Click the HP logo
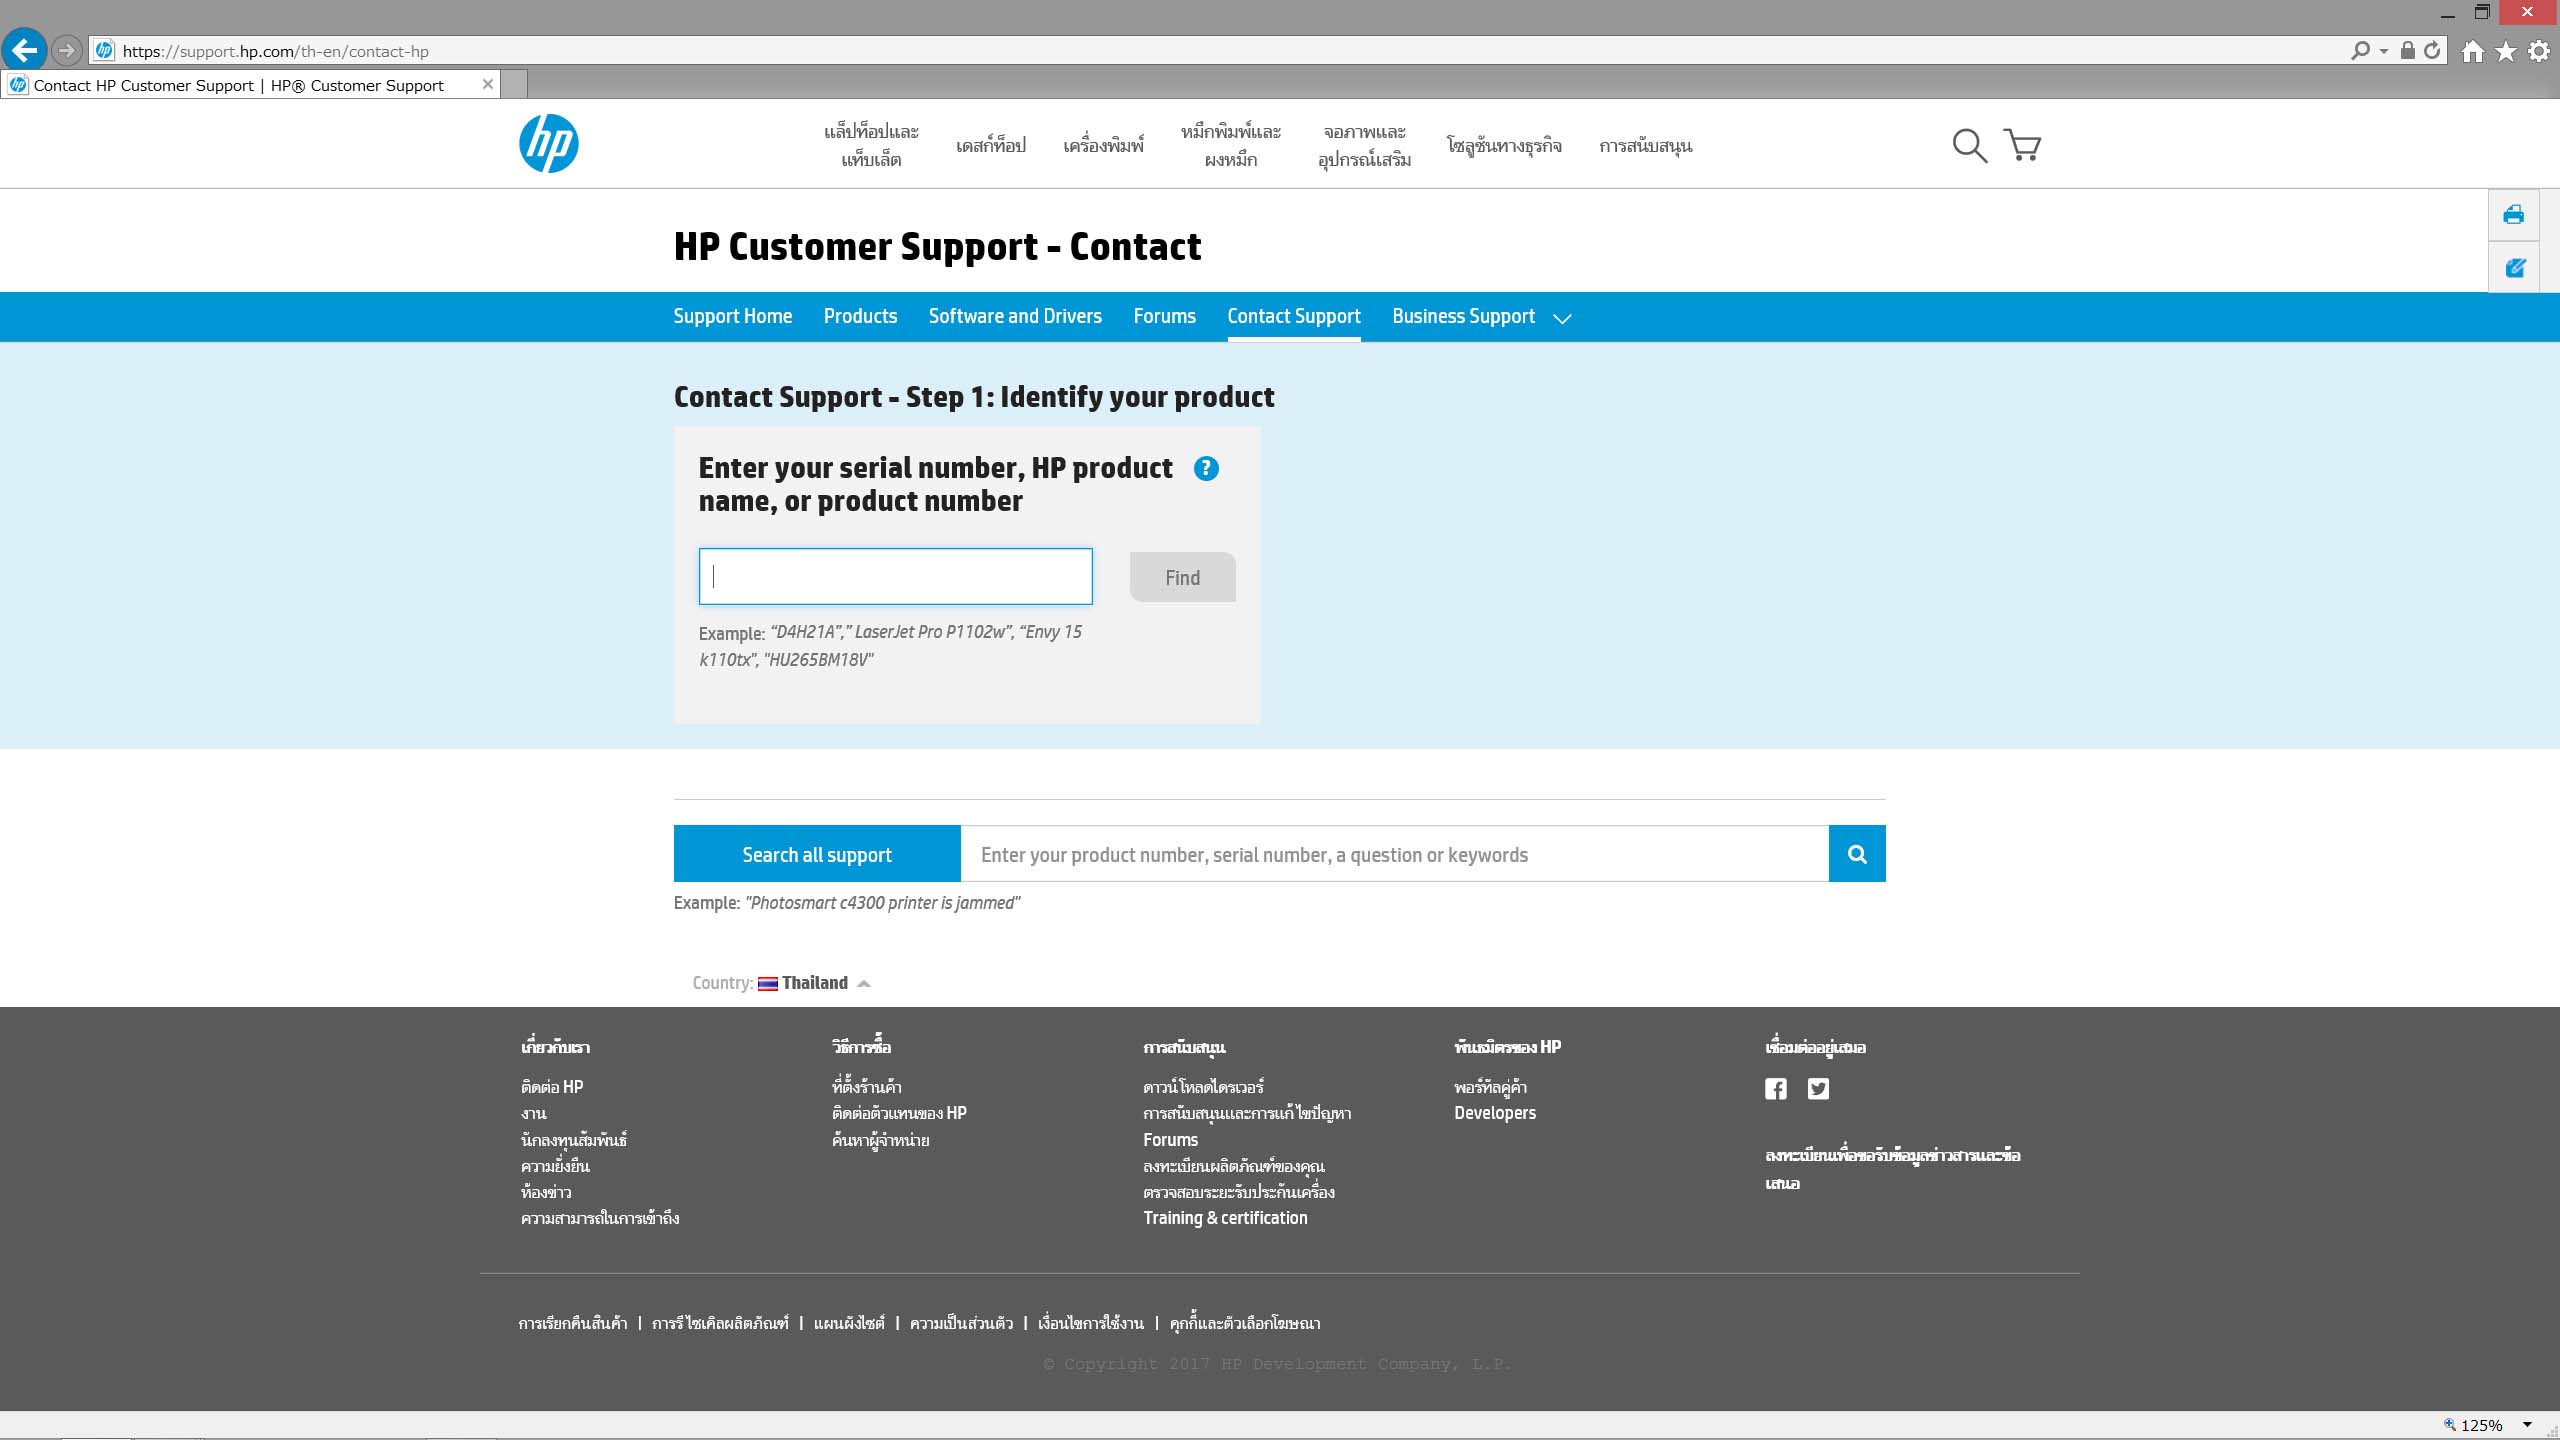Screen dimensions: 2560x1440 click(548, 144)
